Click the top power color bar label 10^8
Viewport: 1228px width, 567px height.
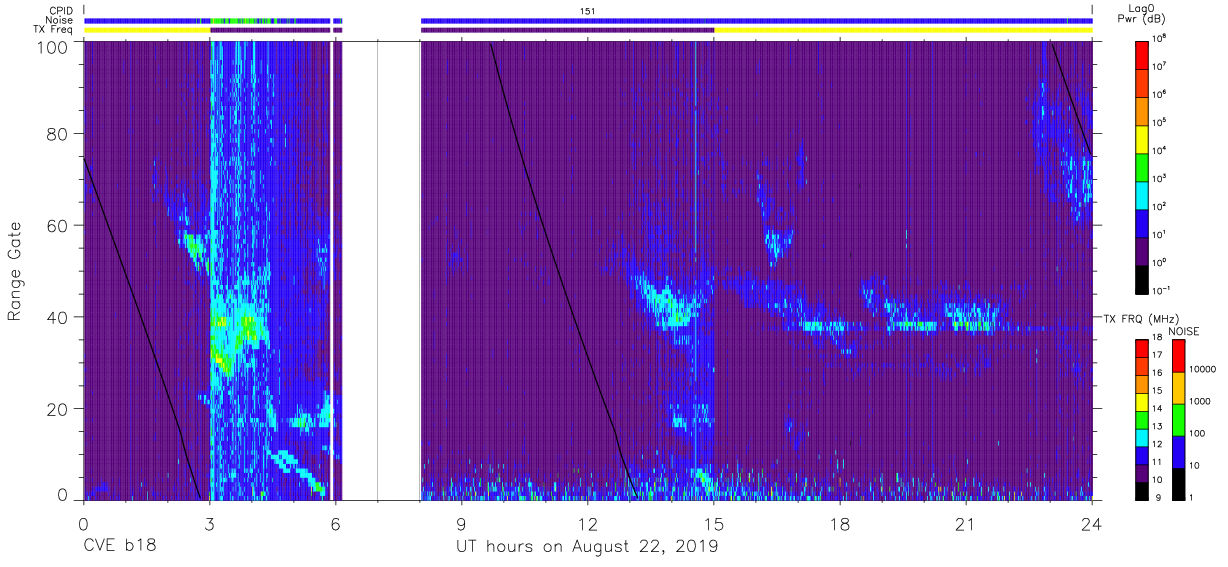(x=1159, y=38)
